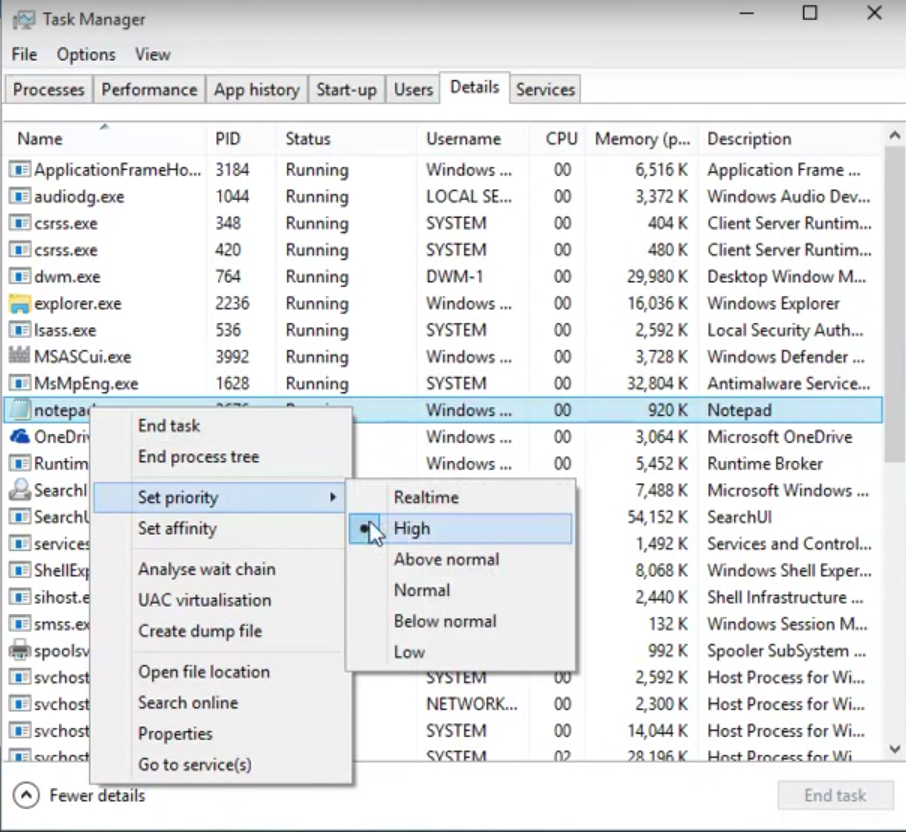This screenshot has height=832, width=906.
Task: Choose Above normal priority
Action: tap(461, 559)
